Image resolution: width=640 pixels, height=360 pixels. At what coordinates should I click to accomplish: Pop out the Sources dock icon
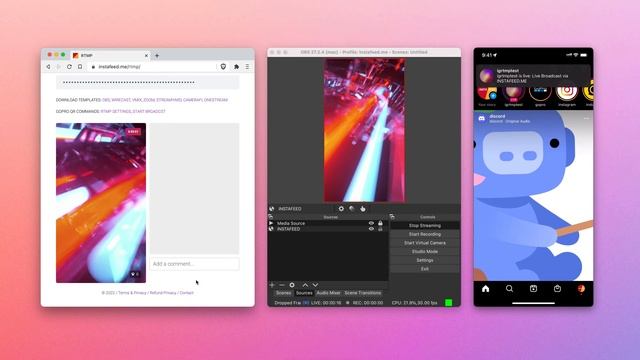click(271, 217)
